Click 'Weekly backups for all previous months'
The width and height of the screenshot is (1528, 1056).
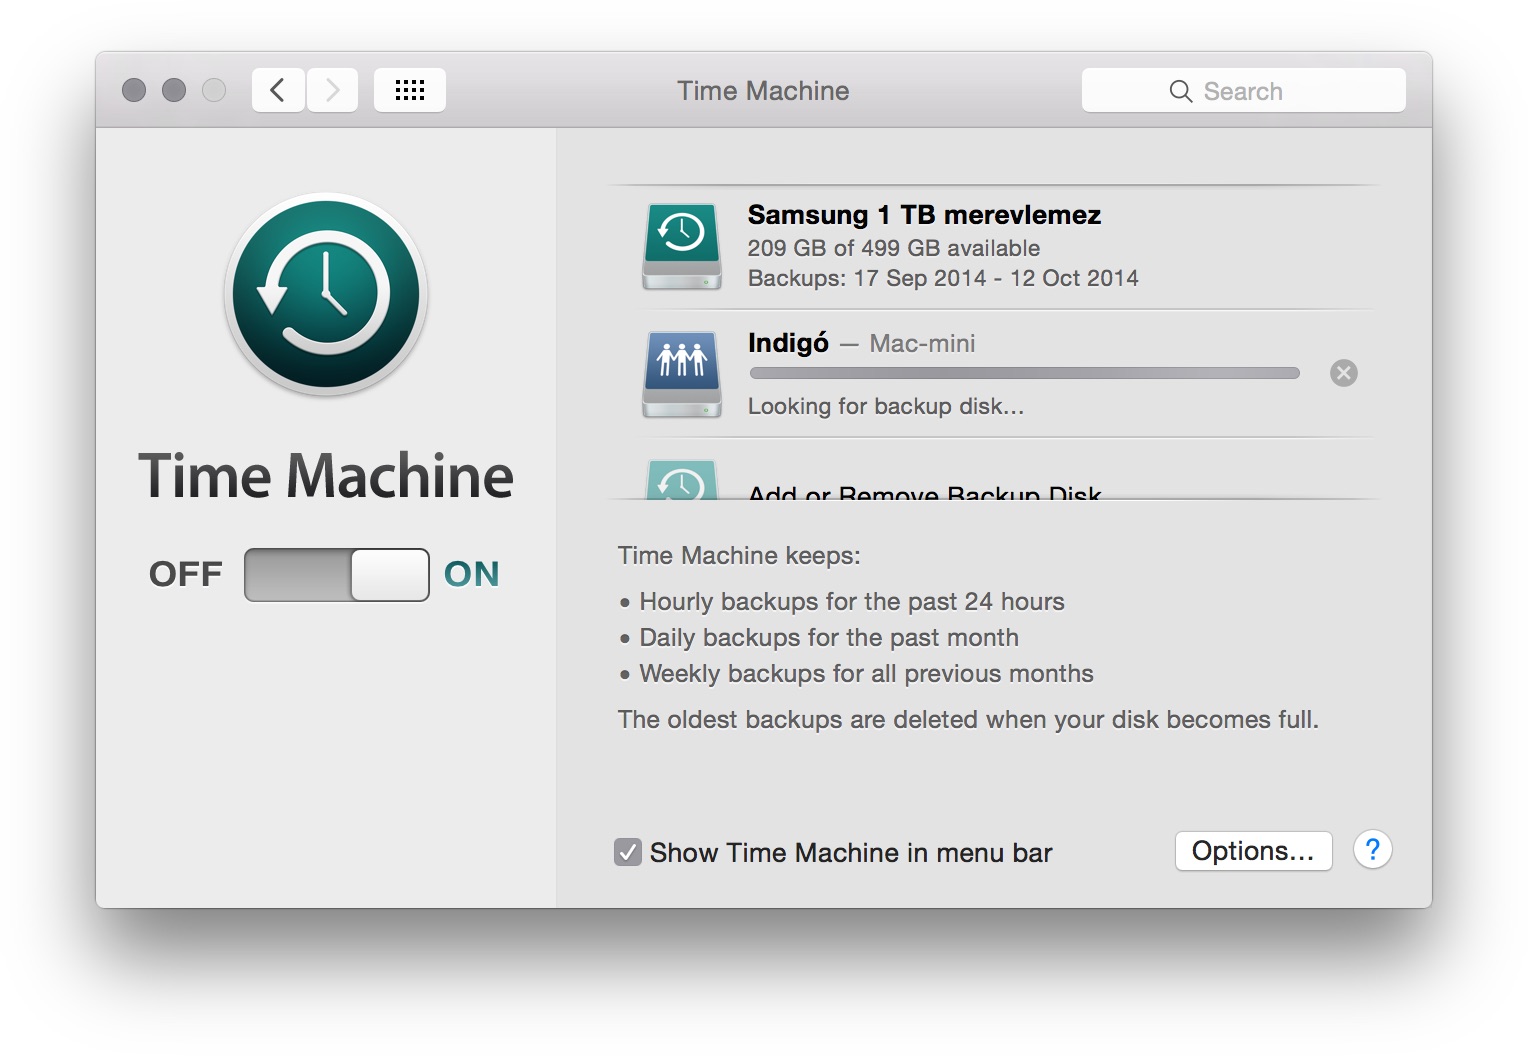coord(866,673)
